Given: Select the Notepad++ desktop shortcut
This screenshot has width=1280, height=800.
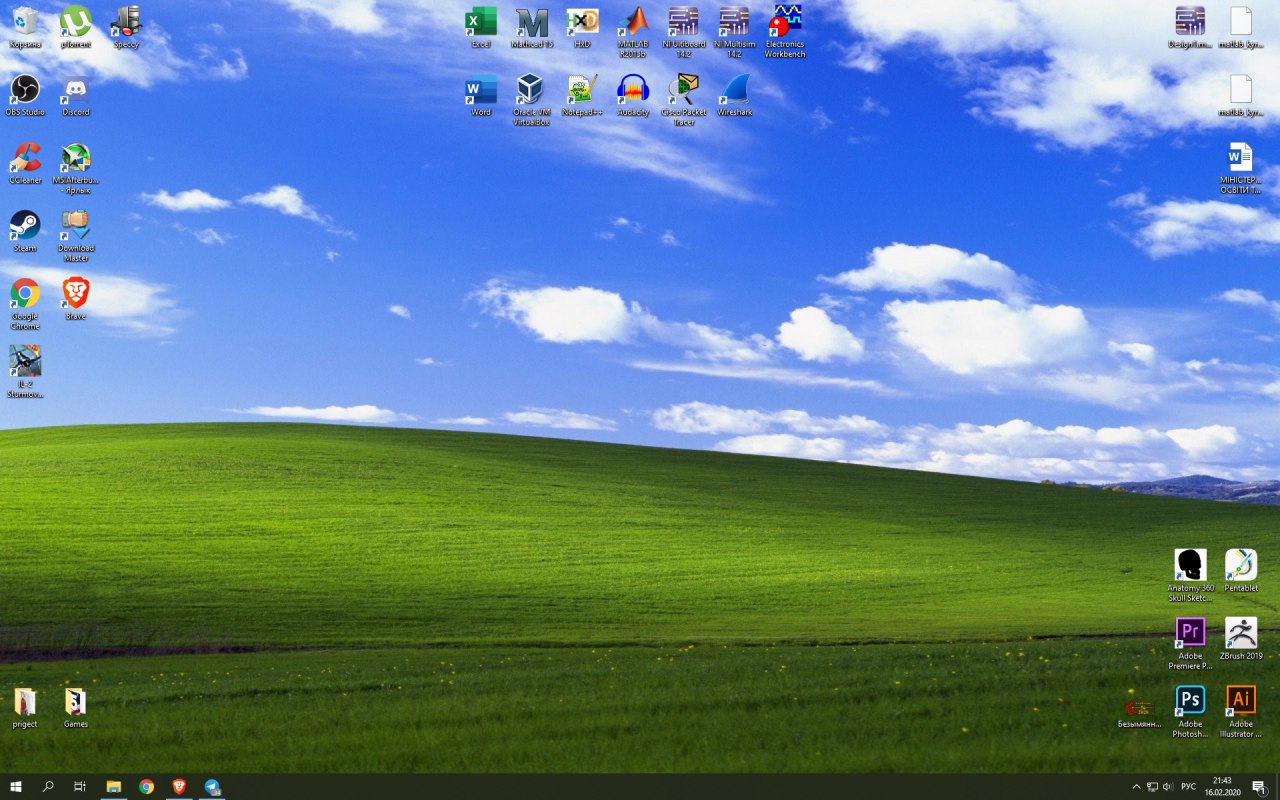Looking at the screenshot, I should pos(583,95).
